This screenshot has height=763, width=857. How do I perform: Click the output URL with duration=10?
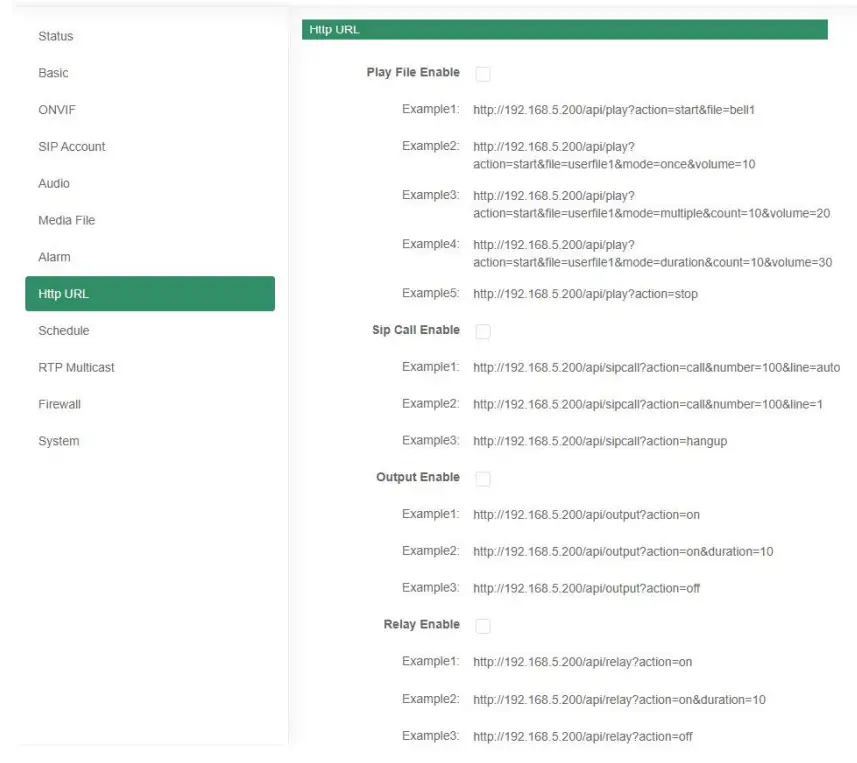click(623, 551)
